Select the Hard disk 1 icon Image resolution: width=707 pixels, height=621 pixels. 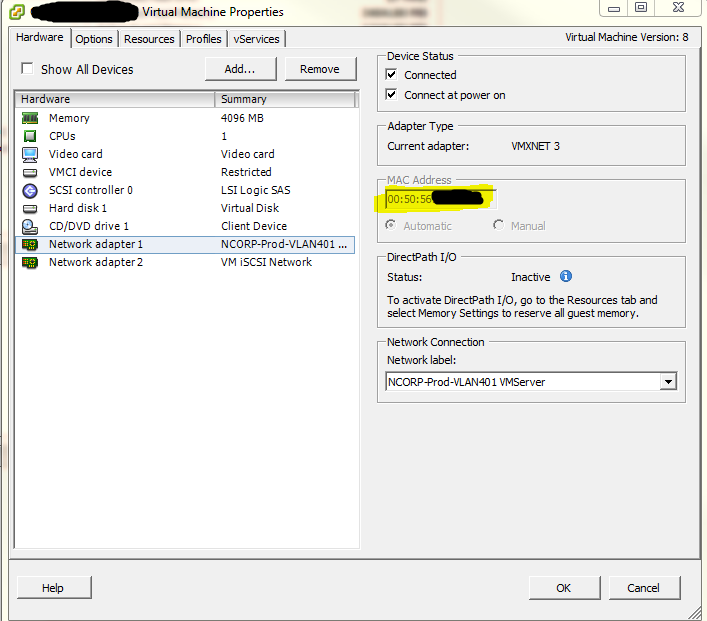(30, 208)
